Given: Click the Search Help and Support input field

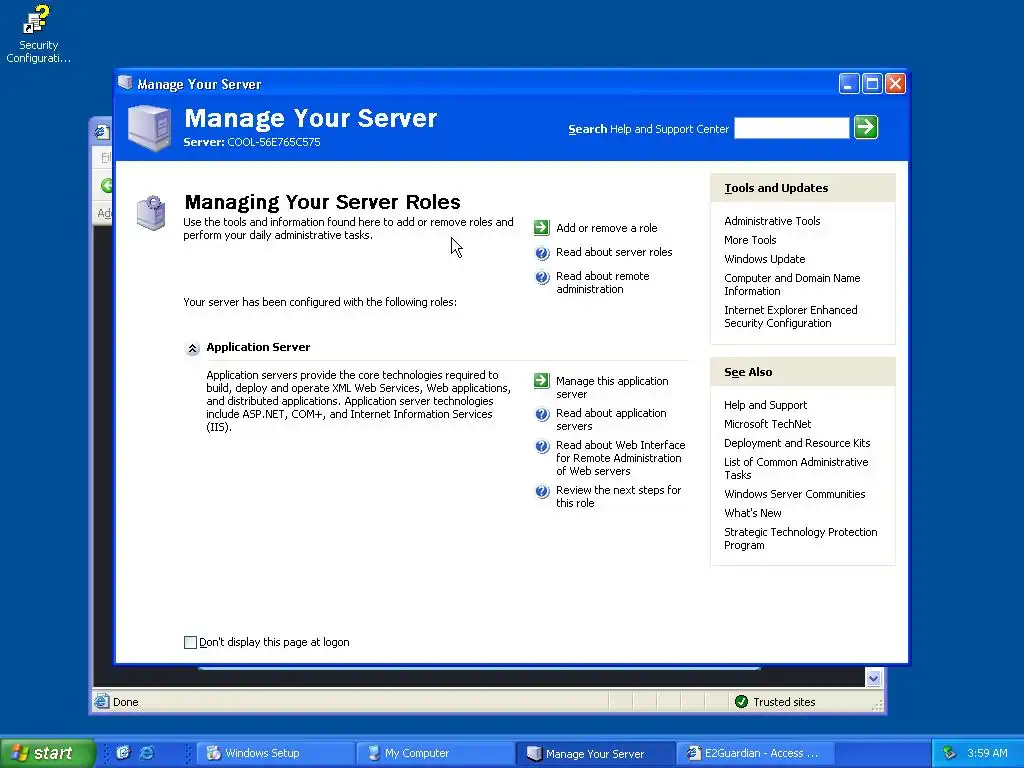Looking at the screenshot, I should pyautogui.click(x=792, y=128).
